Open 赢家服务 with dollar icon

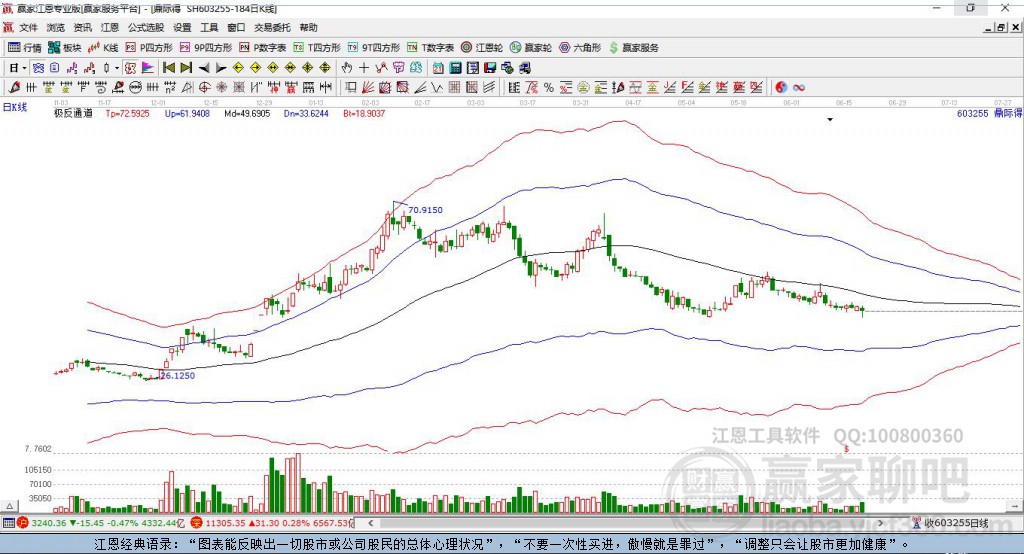pyautogui.click(x=633, y=48)
